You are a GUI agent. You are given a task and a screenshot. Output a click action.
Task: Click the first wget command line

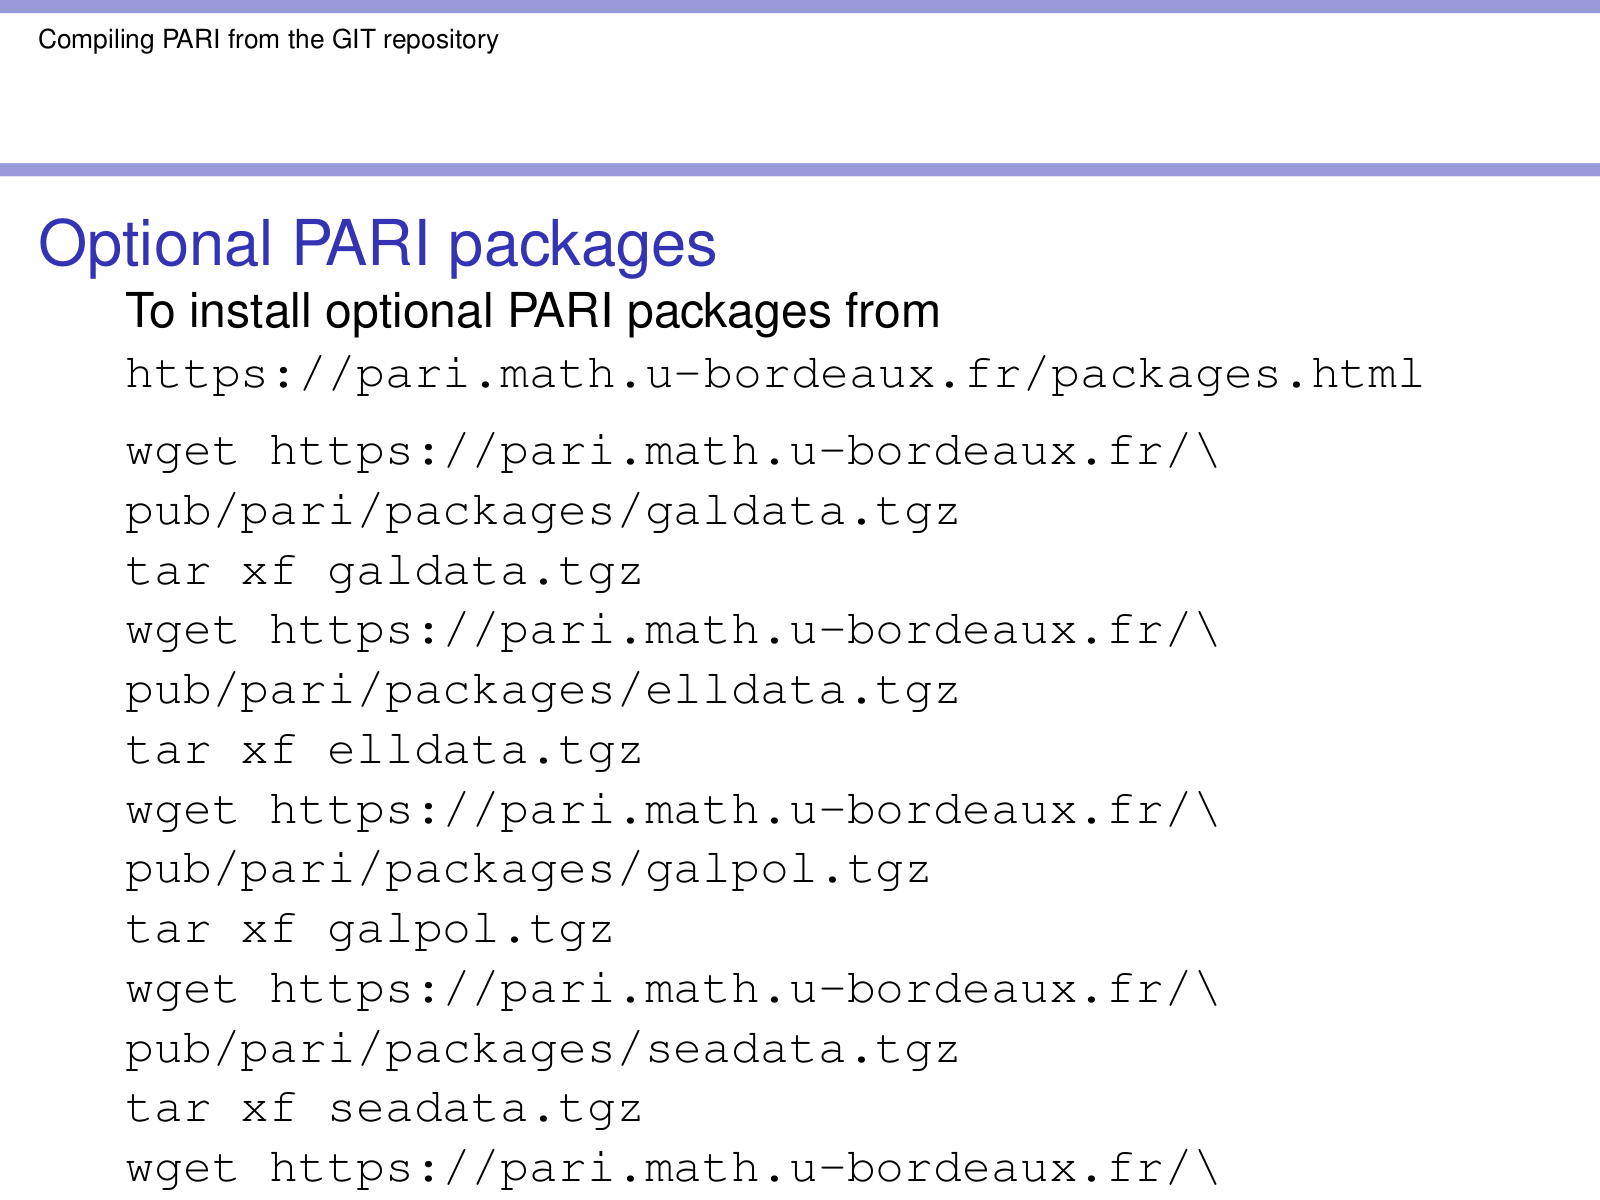(672, 452)
